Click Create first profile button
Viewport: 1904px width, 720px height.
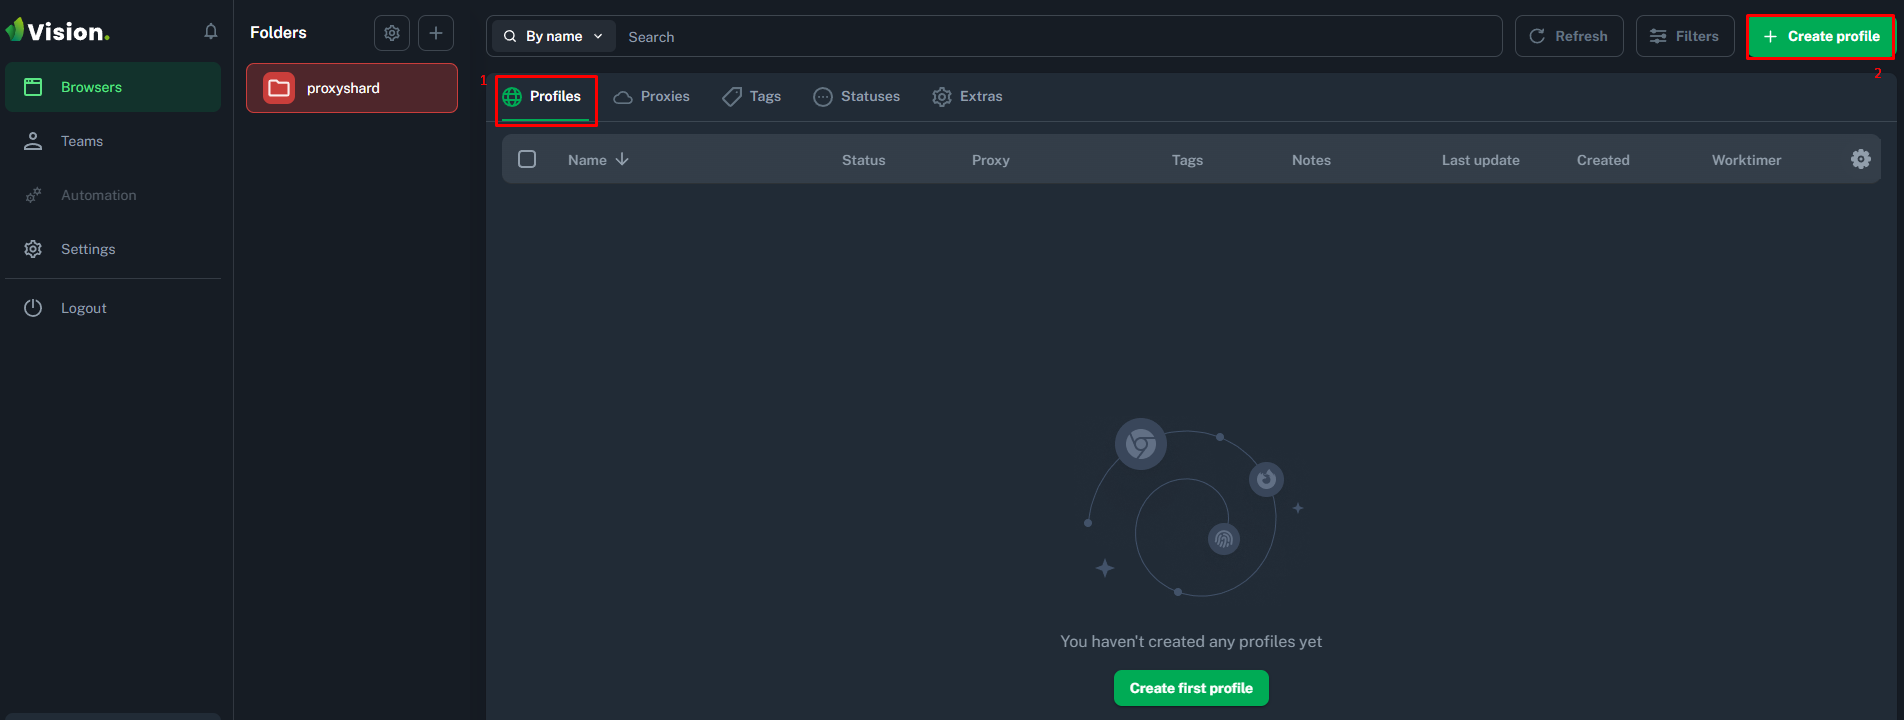[1190, 688]
